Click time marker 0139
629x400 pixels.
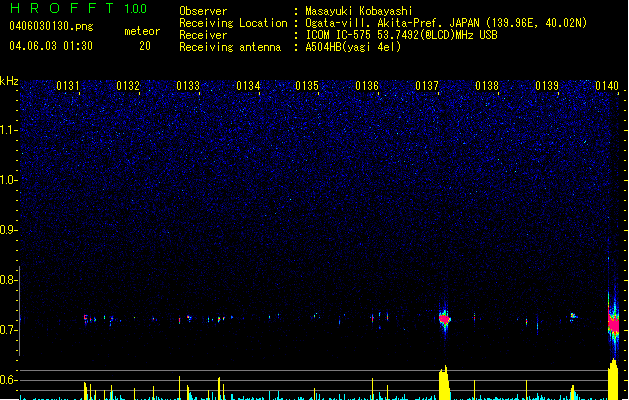click(x=547, y=86)
